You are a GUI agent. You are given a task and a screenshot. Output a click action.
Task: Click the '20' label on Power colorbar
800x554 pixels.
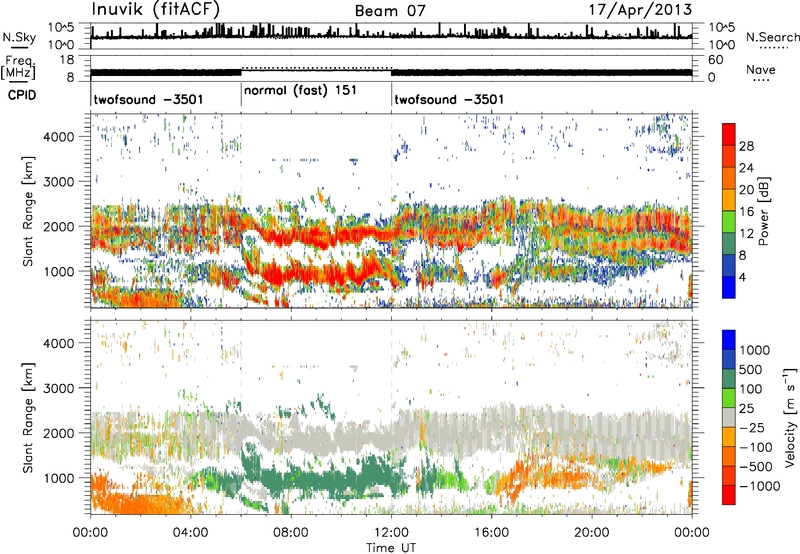pos(746,190)
